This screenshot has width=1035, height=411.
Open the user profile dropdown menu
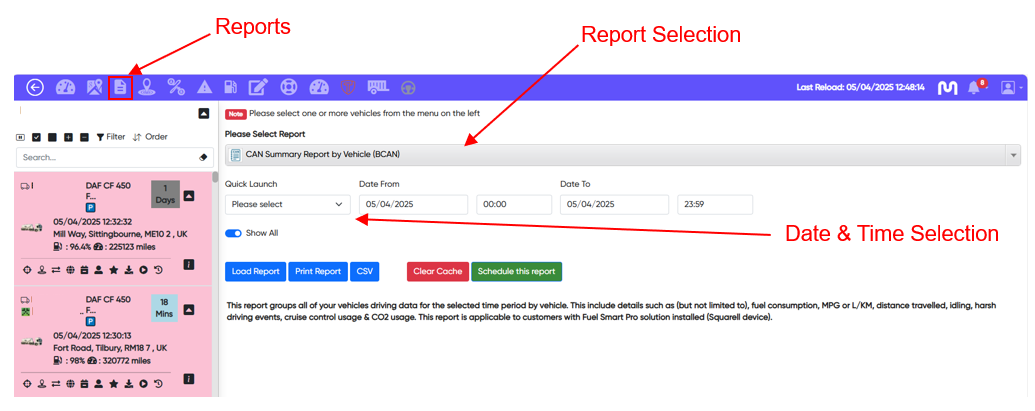tap(1011, 88)
